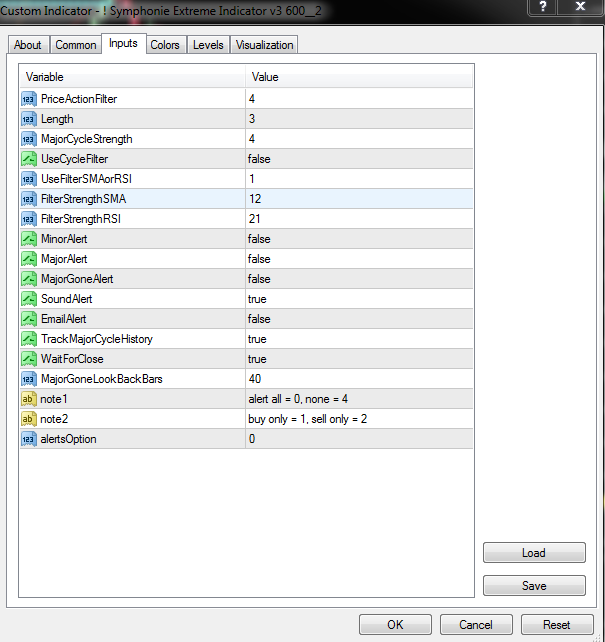Select the MajorGoneLookBackBars variable name
The image size is (605, 642).
pos(102,379)
